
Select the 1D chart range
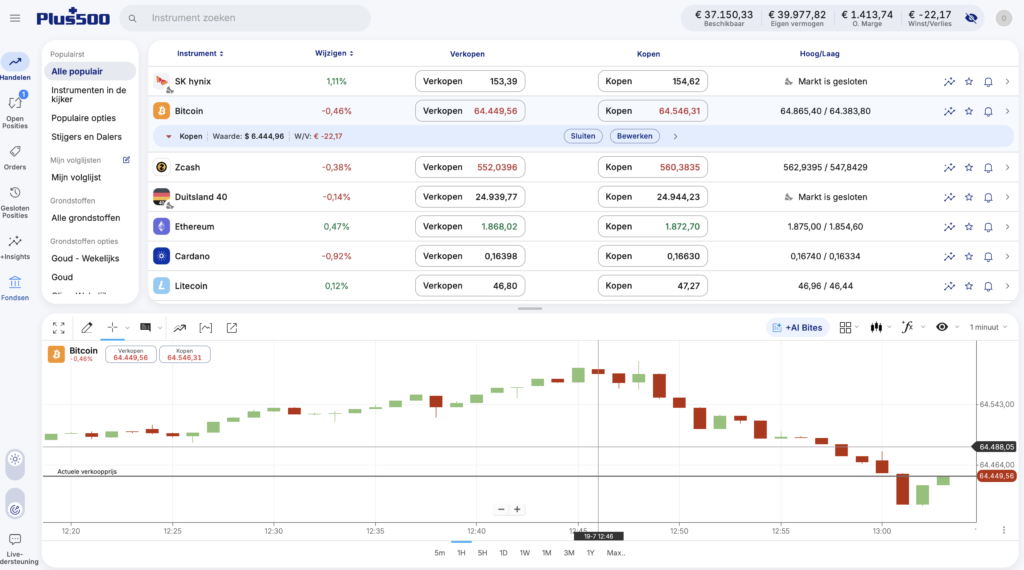point(503,553)
